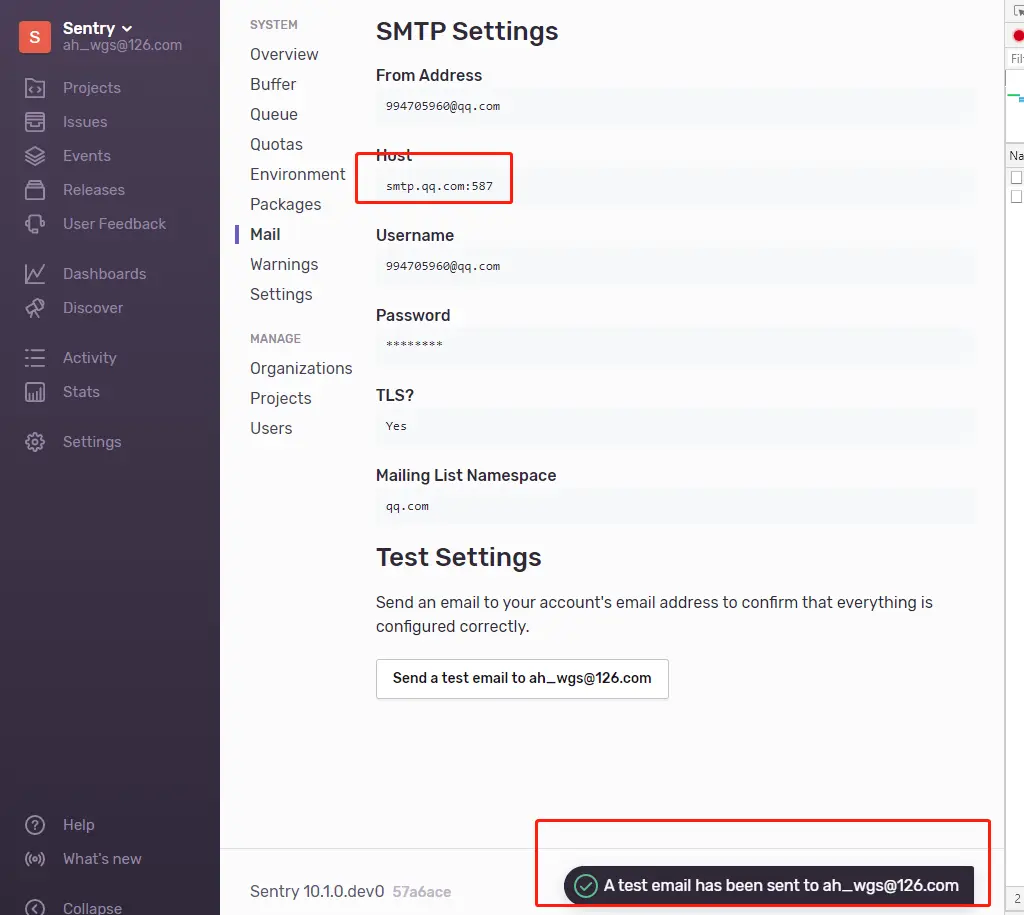Select Buffer in System admin menu
Viewport: 1024px width, 915px height.
273,84
